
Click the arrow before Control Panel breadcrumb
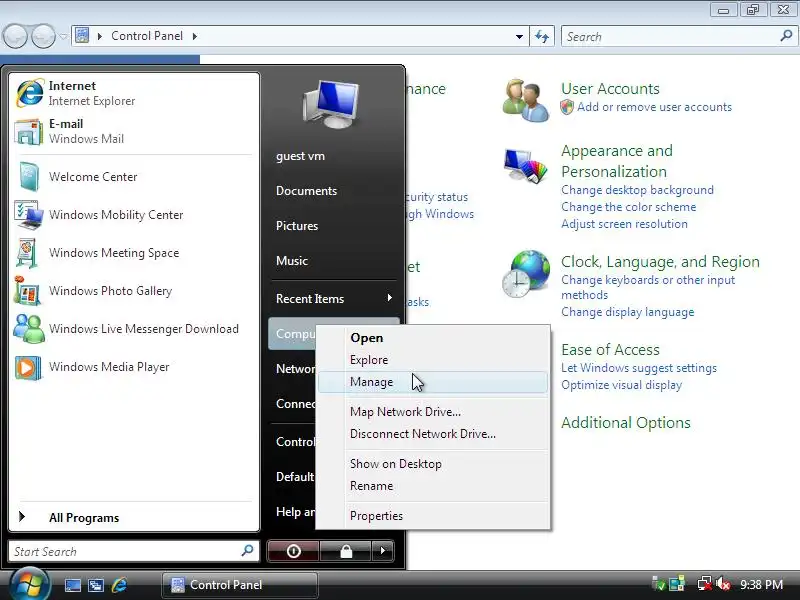(100, 36)
